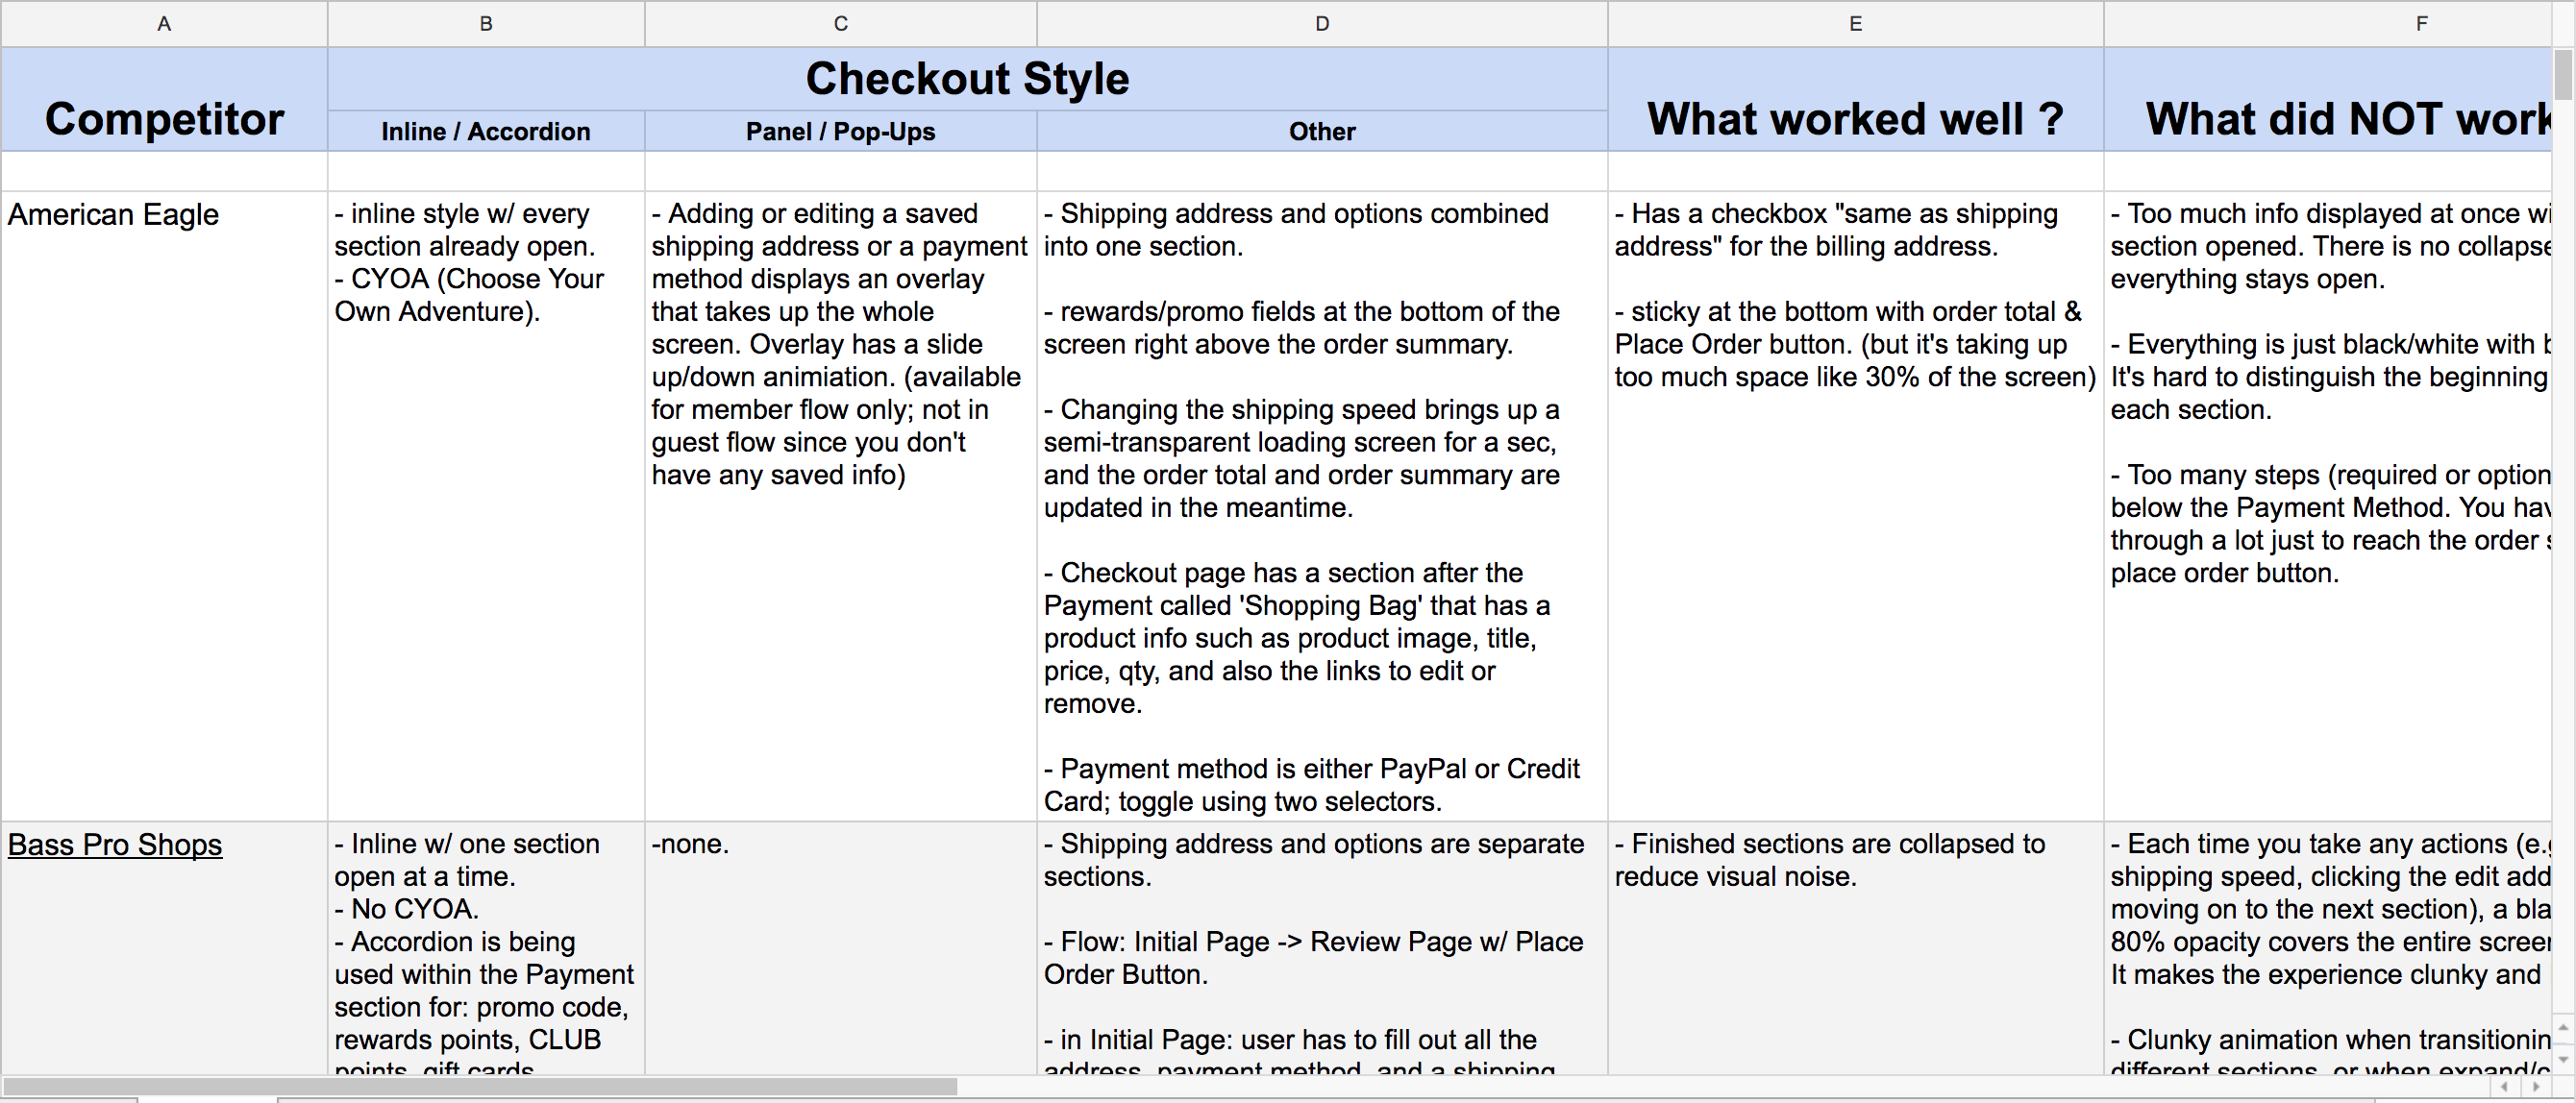Viewport: 2576px width, 1103px height.
Task: Click the Checkout Style merged header
Action: pos(967,79)
